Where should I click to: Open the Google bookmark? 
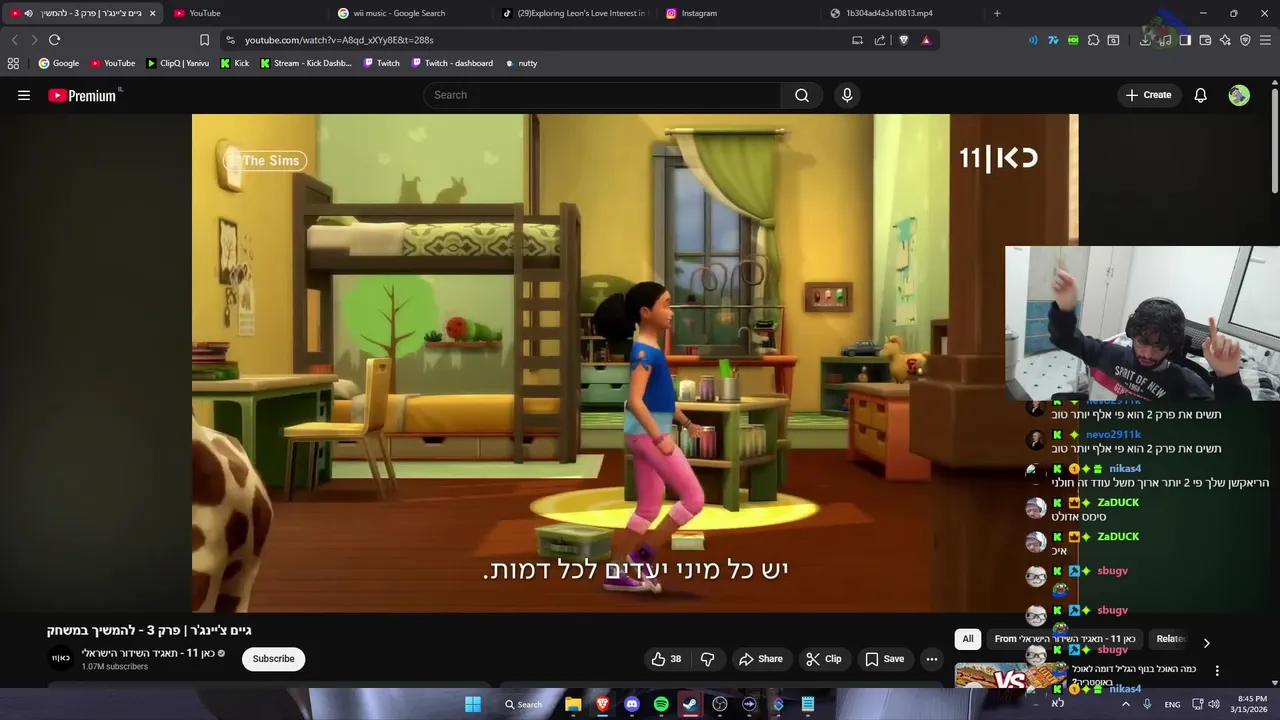click(59, 63)
